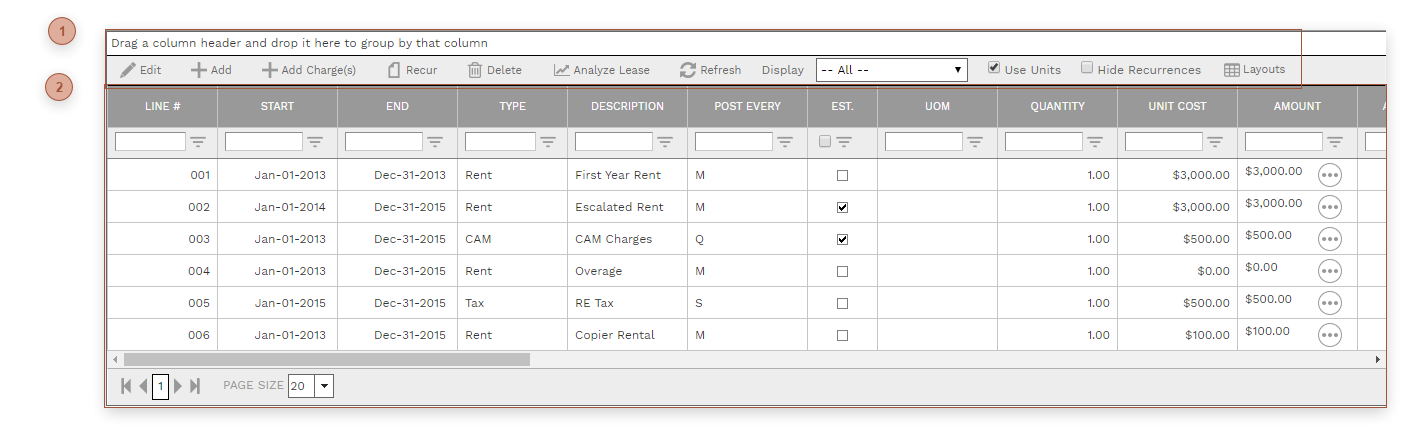
Task: Click the Add Charge(s) plus icon
Action: click(x=269, y=70)
